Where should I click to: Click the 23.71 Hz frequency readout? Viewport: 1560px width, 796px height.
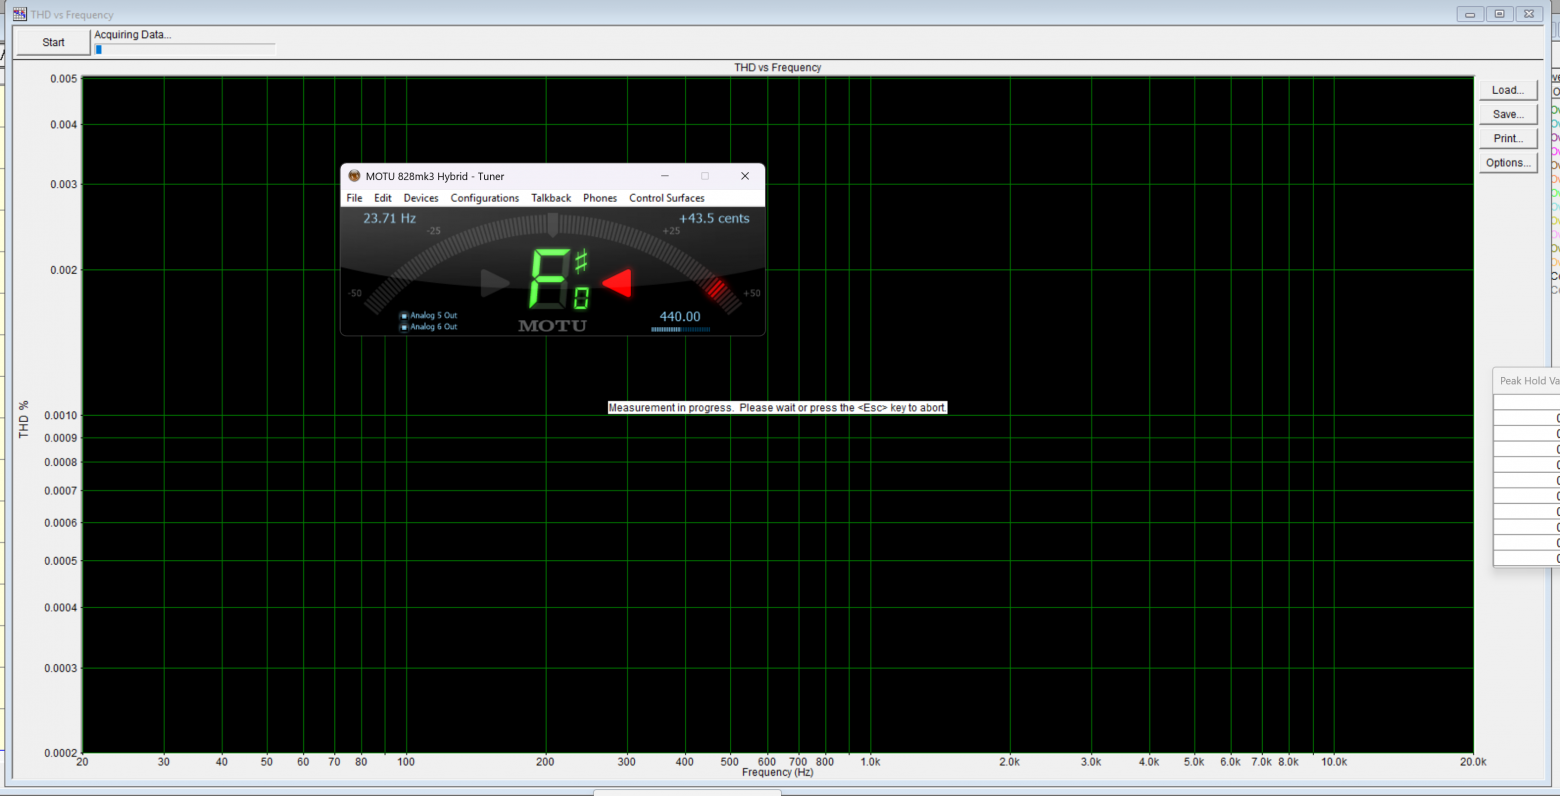[389, 218]
